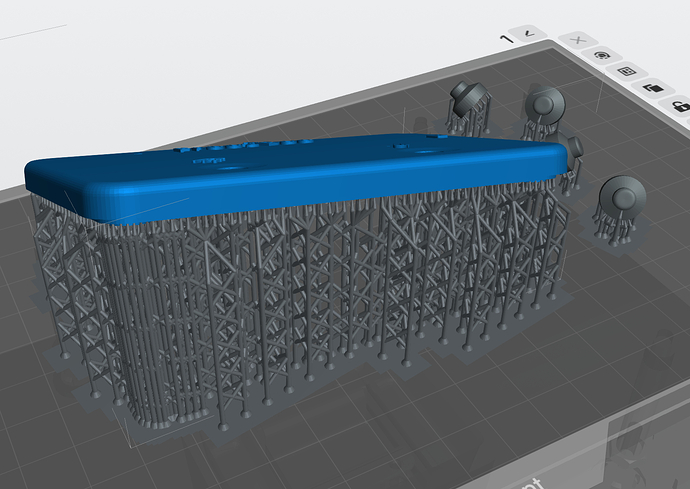Open the layout grid icon on the plate toolbar
Image resolution: width=690 pixels, height=489 pixels.
point(627,72)
